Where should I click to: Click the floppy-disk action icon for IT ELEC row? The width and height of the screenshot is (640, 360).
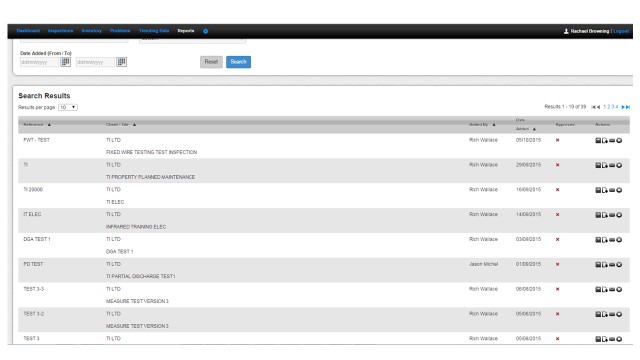click(598, 215)
